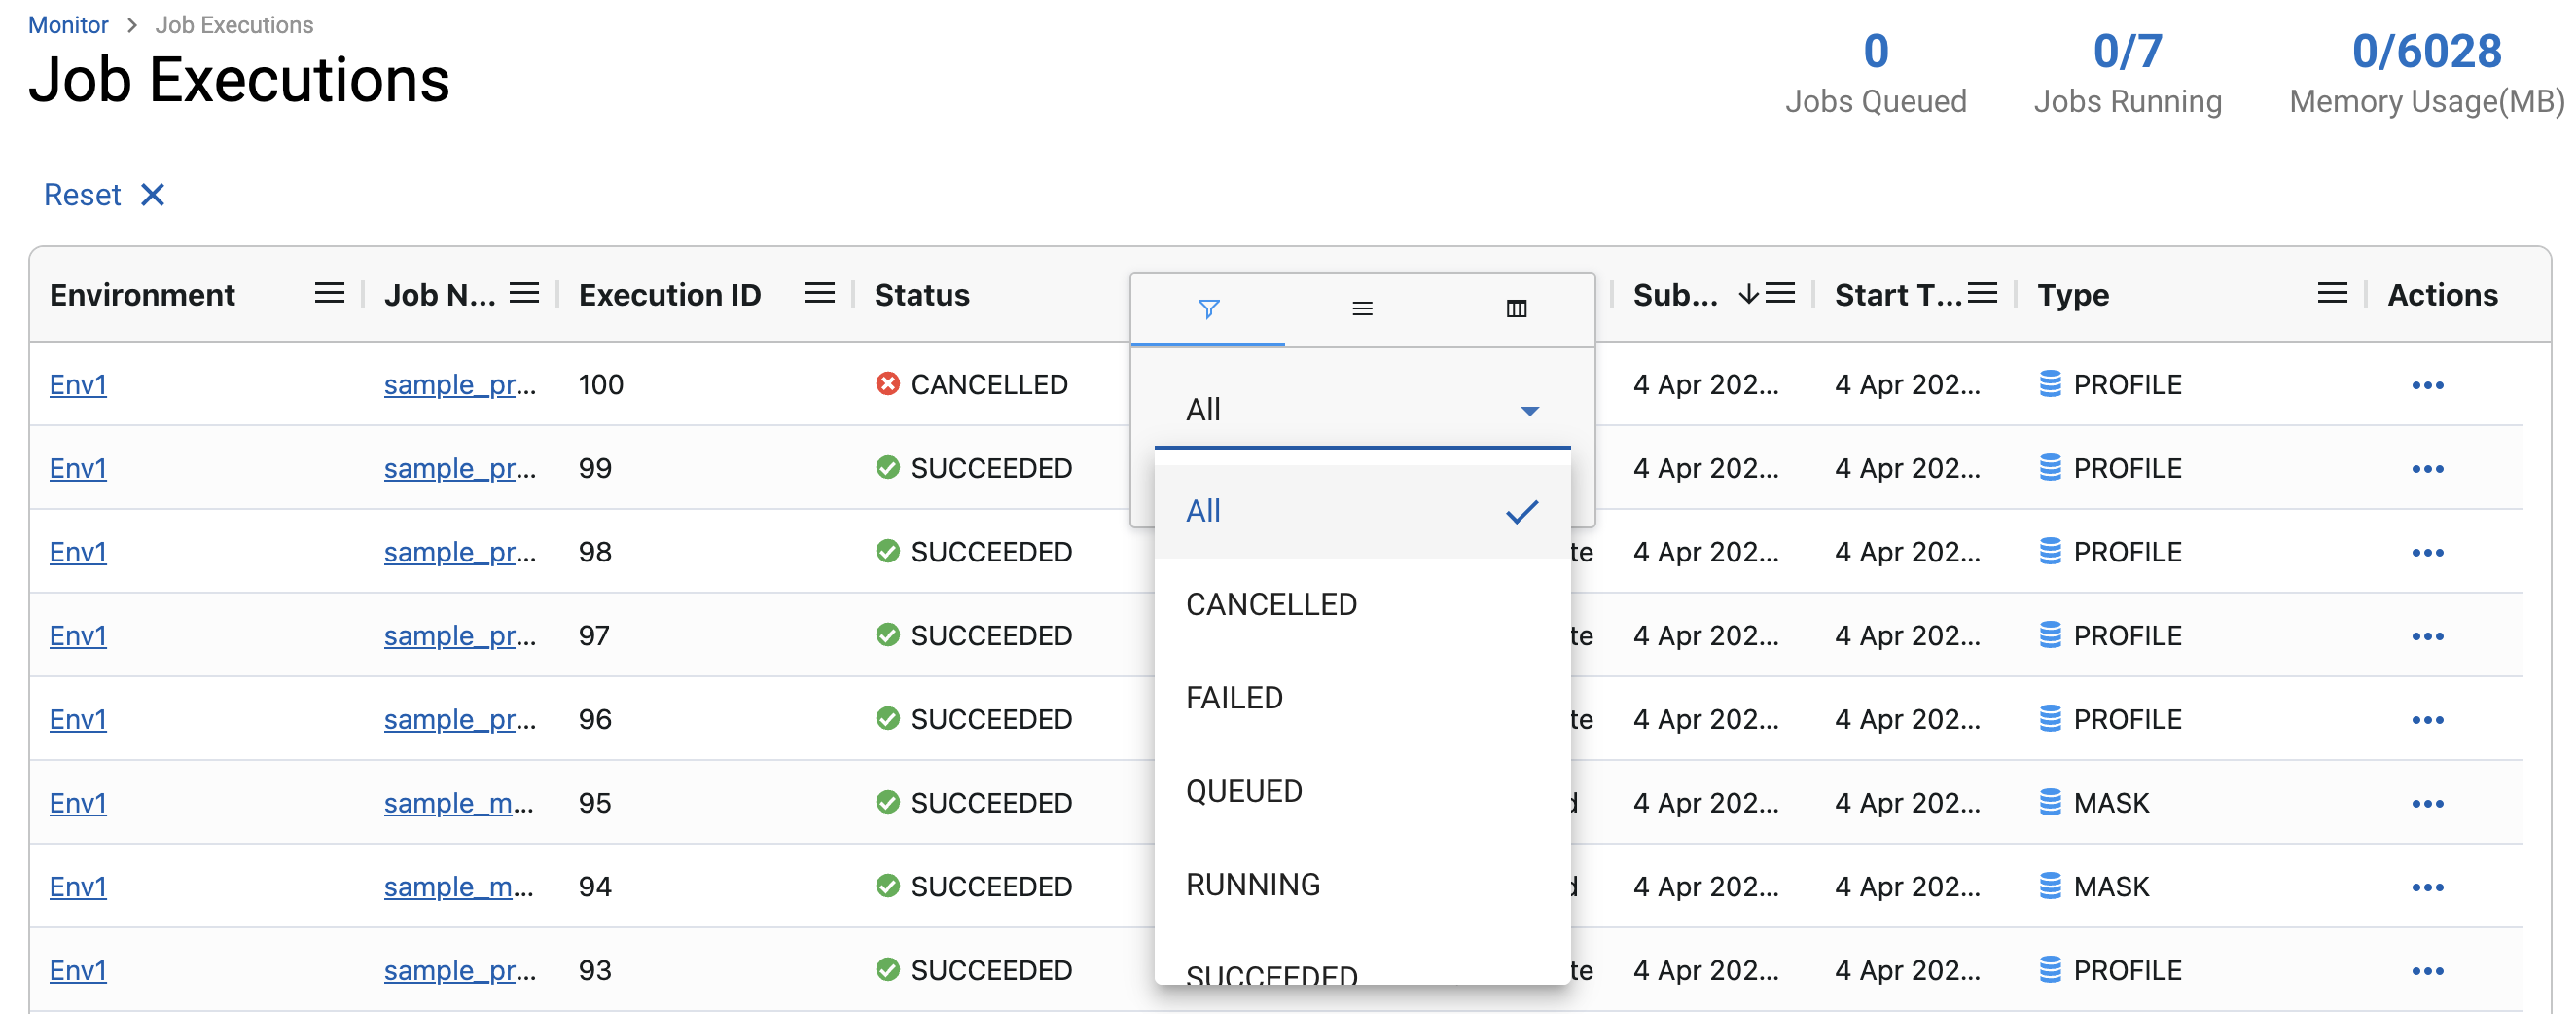
Task: Open sample_pr... job link for execution 93
Action: pyautogui.click(x=460, y=971)
